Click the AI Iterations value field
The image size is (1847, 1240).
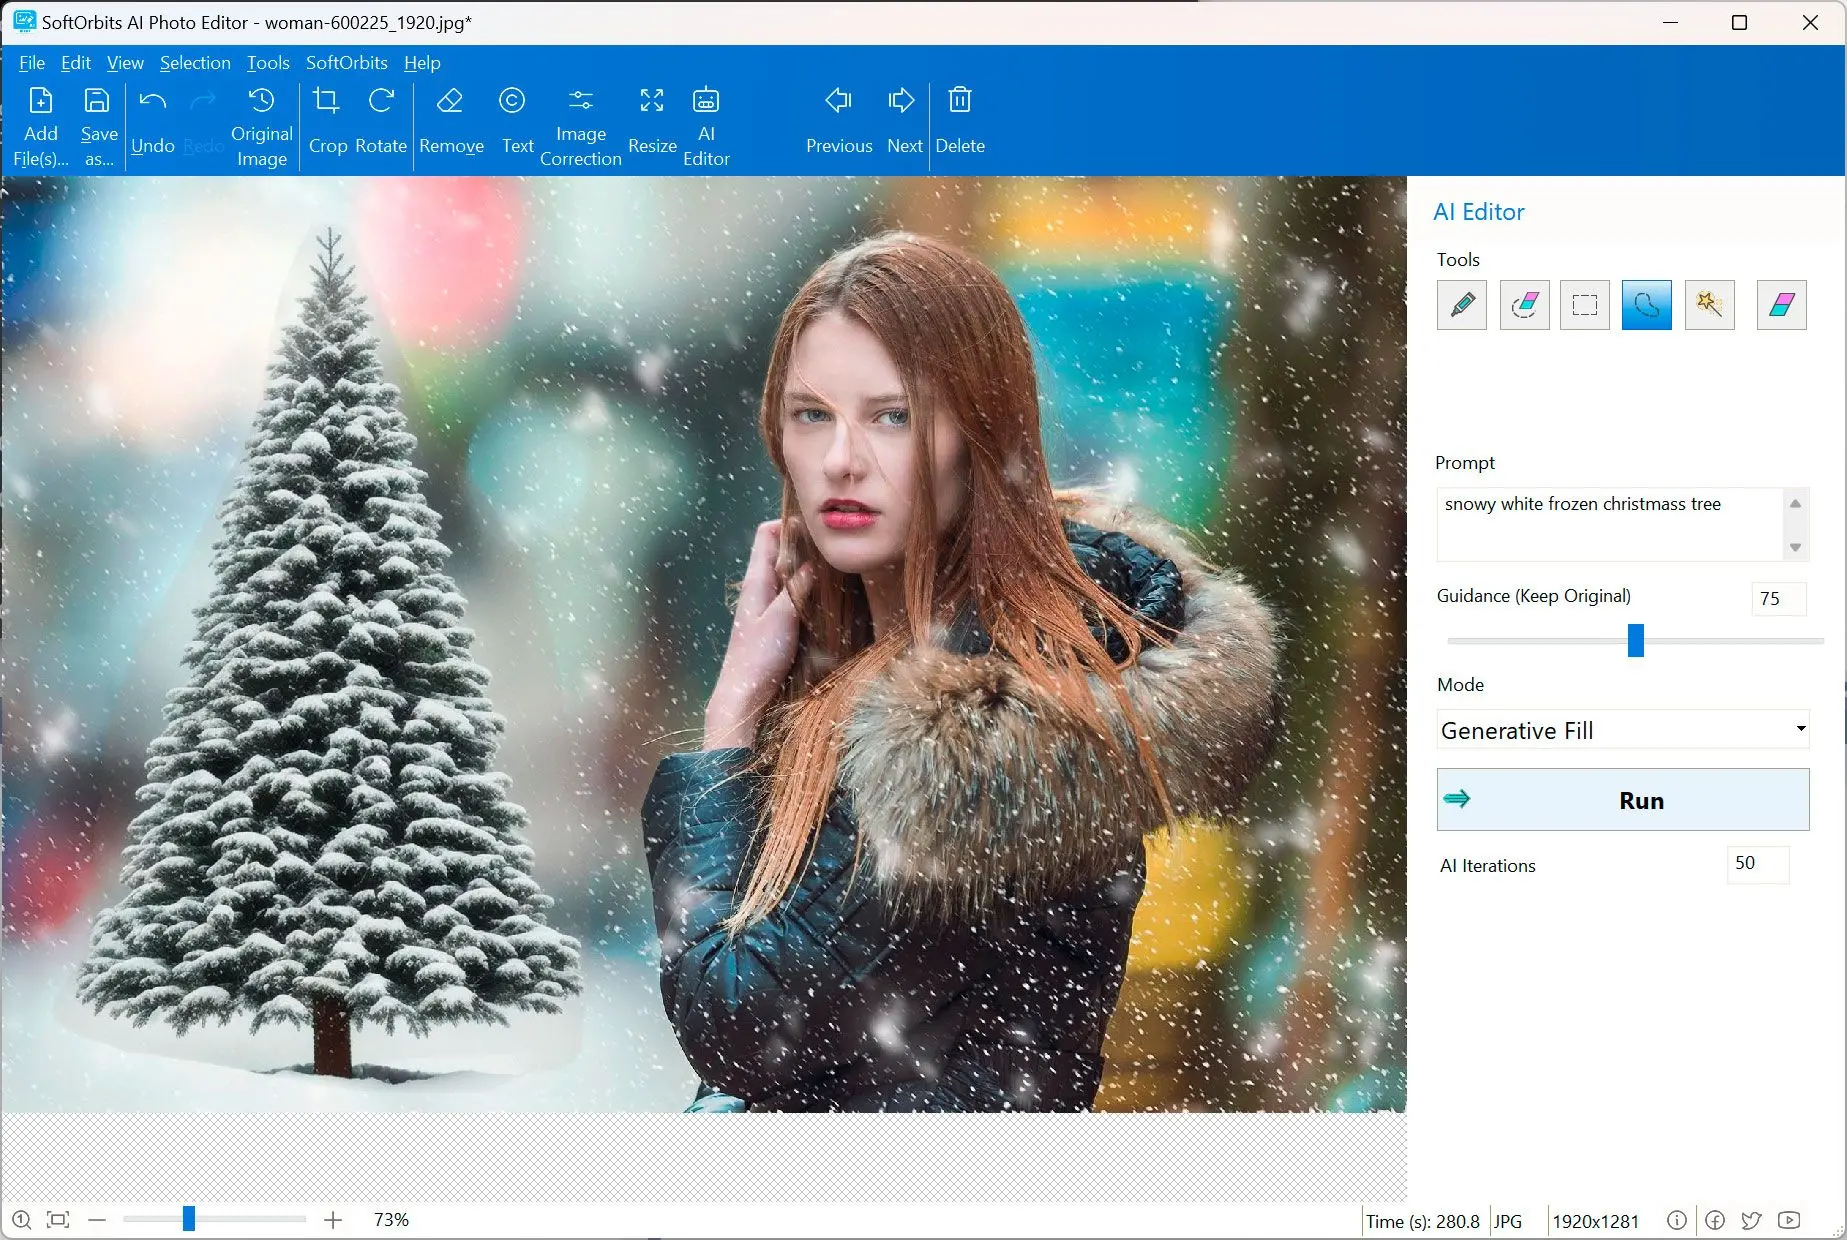[1757, 864]
